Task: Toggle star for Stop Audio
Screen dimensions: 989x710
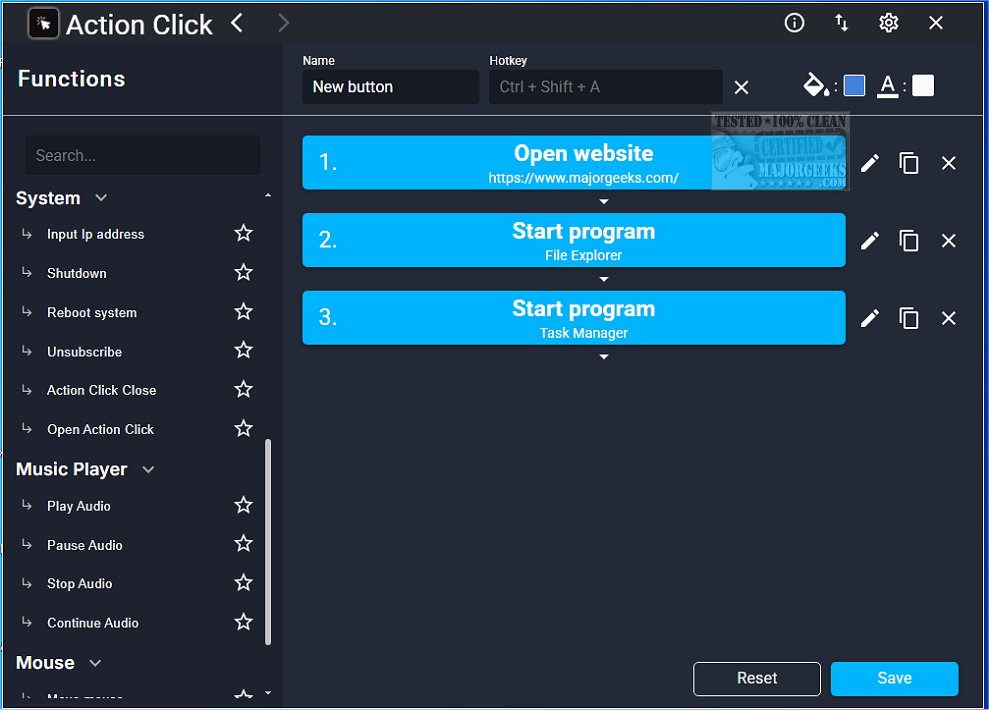Action: (243, 583)
